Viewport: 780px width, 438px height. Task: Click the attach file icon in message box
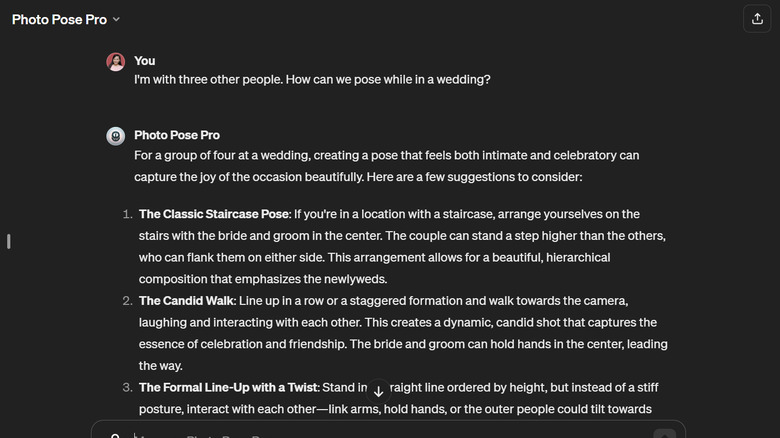pos(116,435)
